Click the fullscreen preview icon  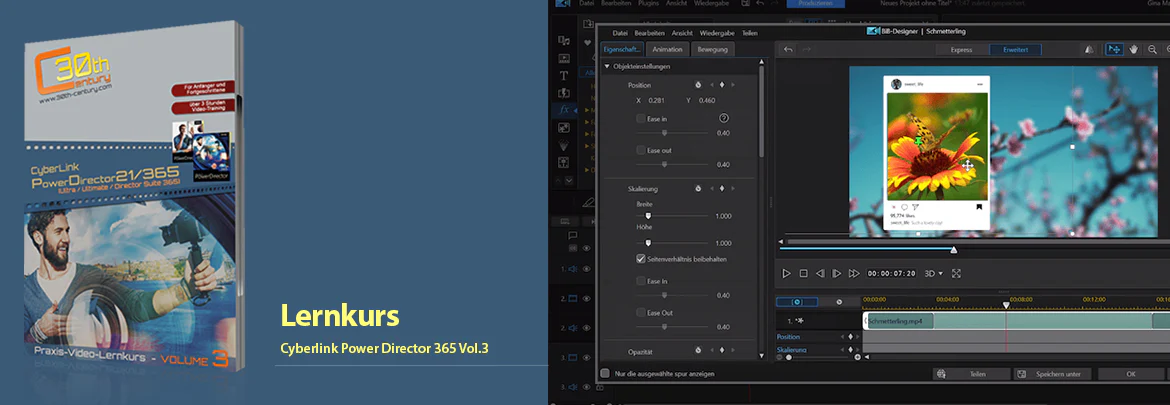(957, 274)
